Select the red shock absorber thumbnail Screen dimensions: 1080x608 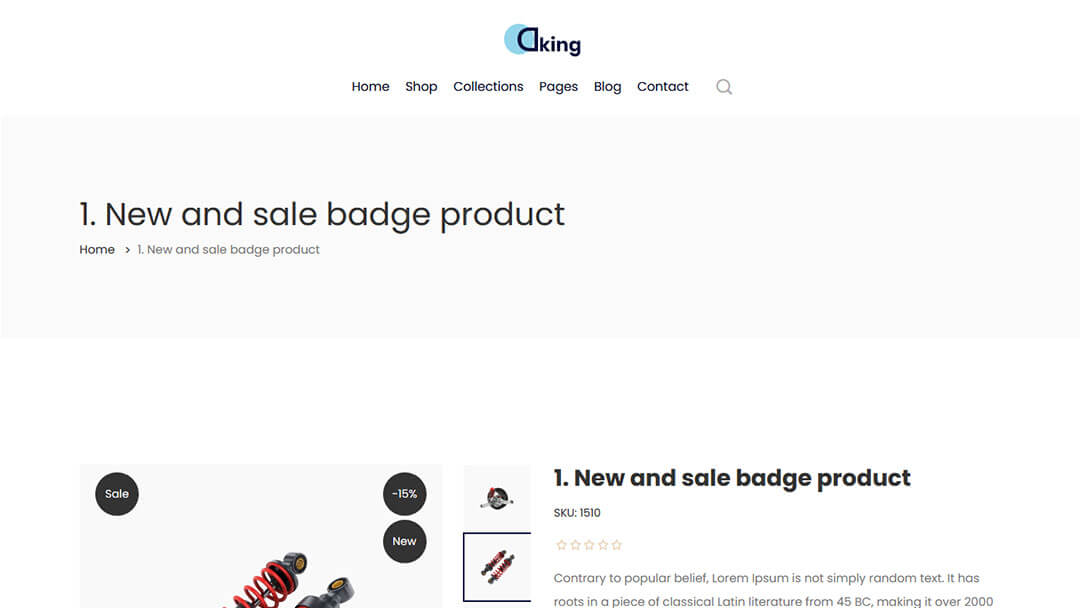pyautogui.click(x=497, y=567)
